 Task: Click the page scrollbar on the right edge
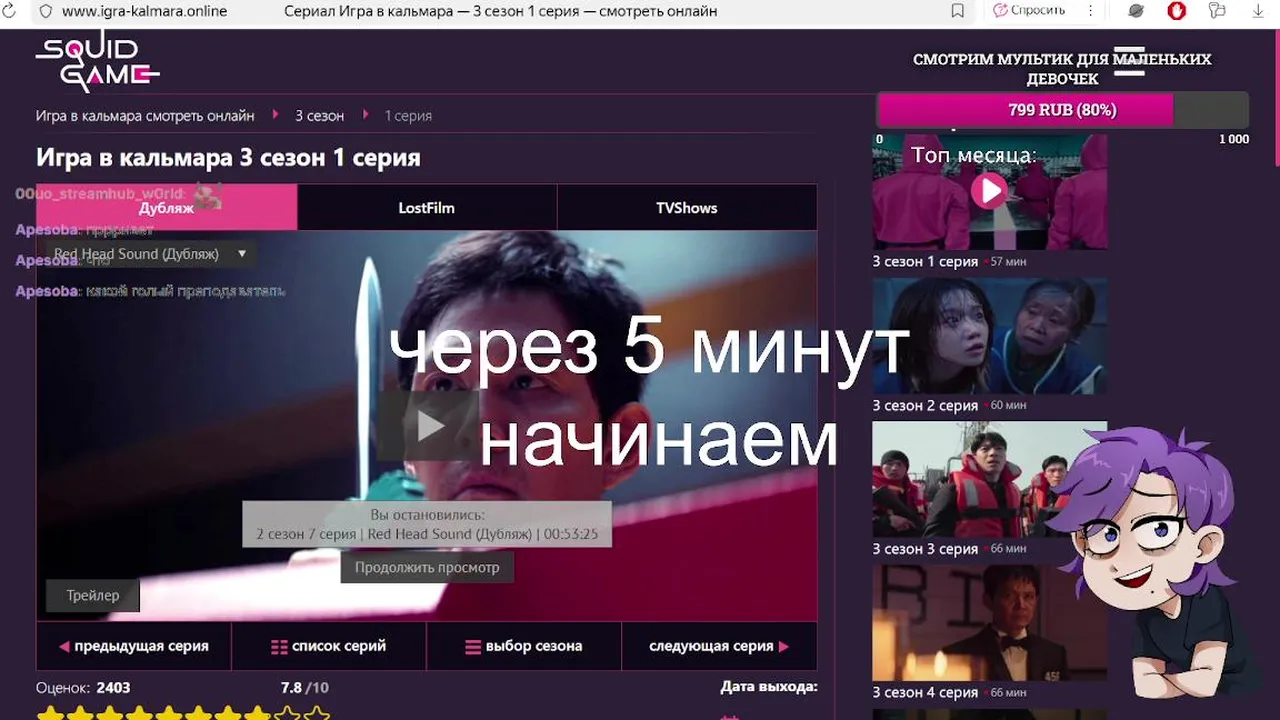tap(1276, 100)
